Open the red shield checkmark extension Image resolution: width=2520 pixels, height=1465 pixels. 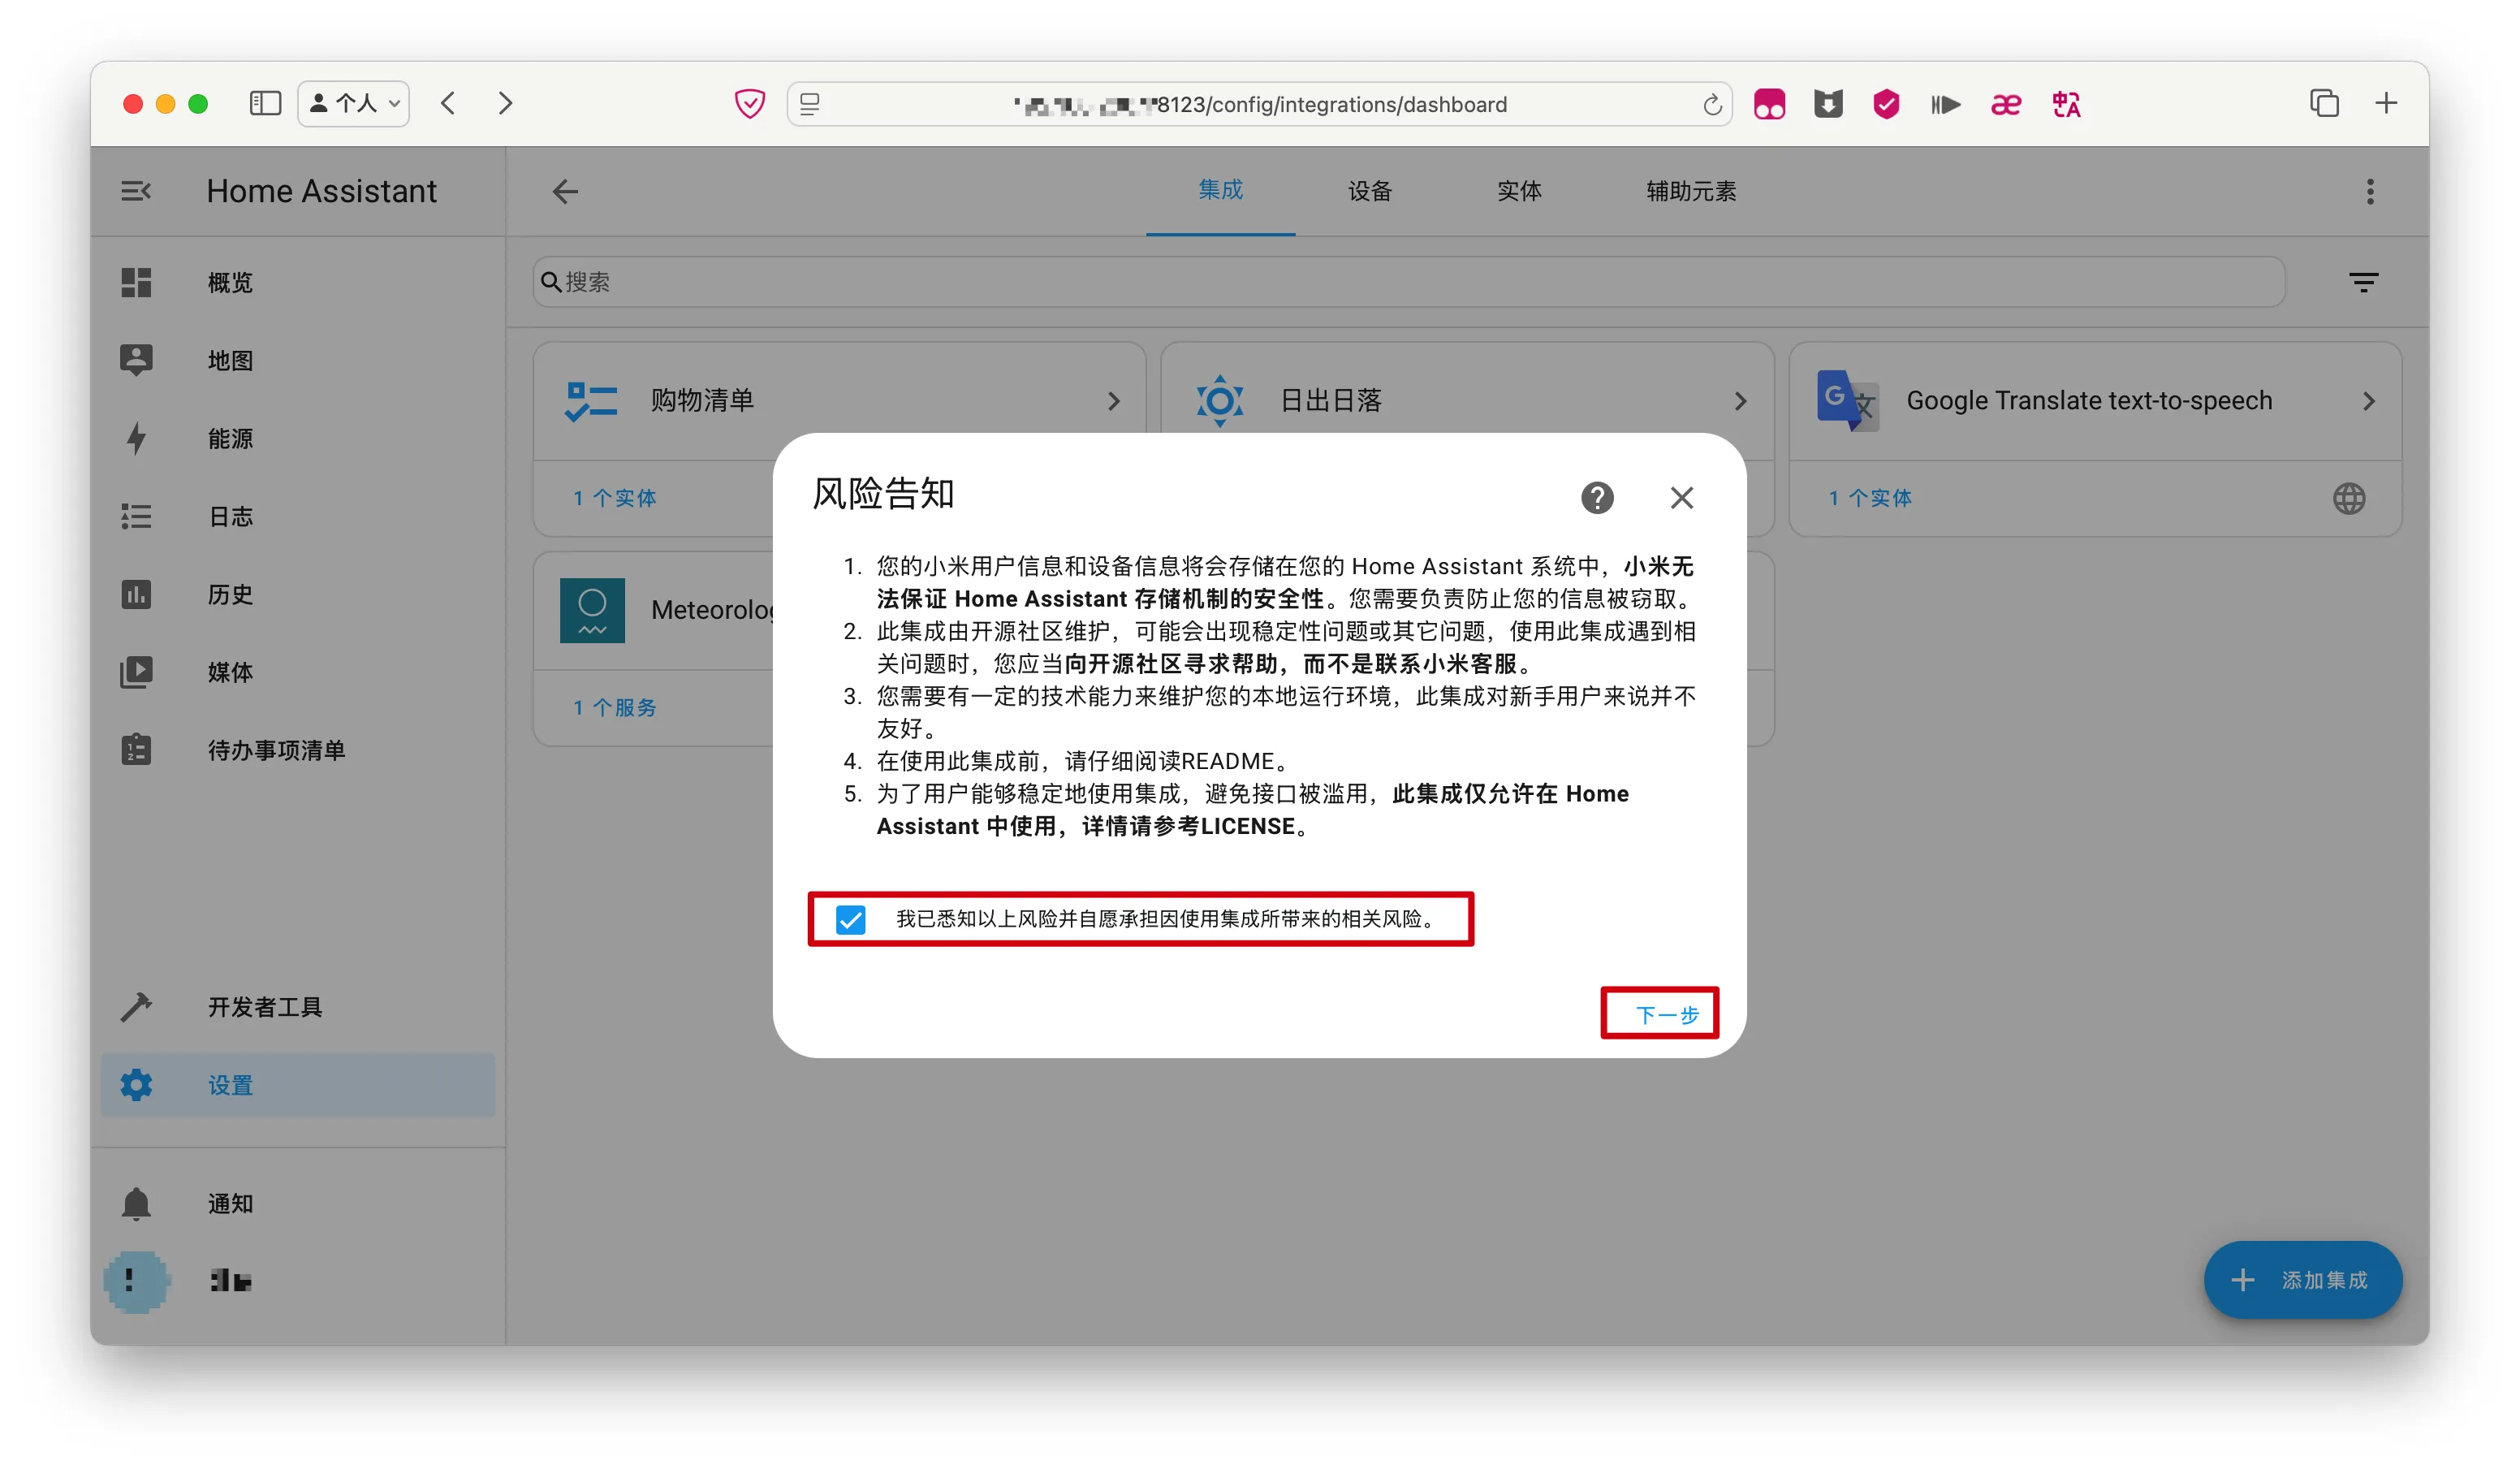1886,104
